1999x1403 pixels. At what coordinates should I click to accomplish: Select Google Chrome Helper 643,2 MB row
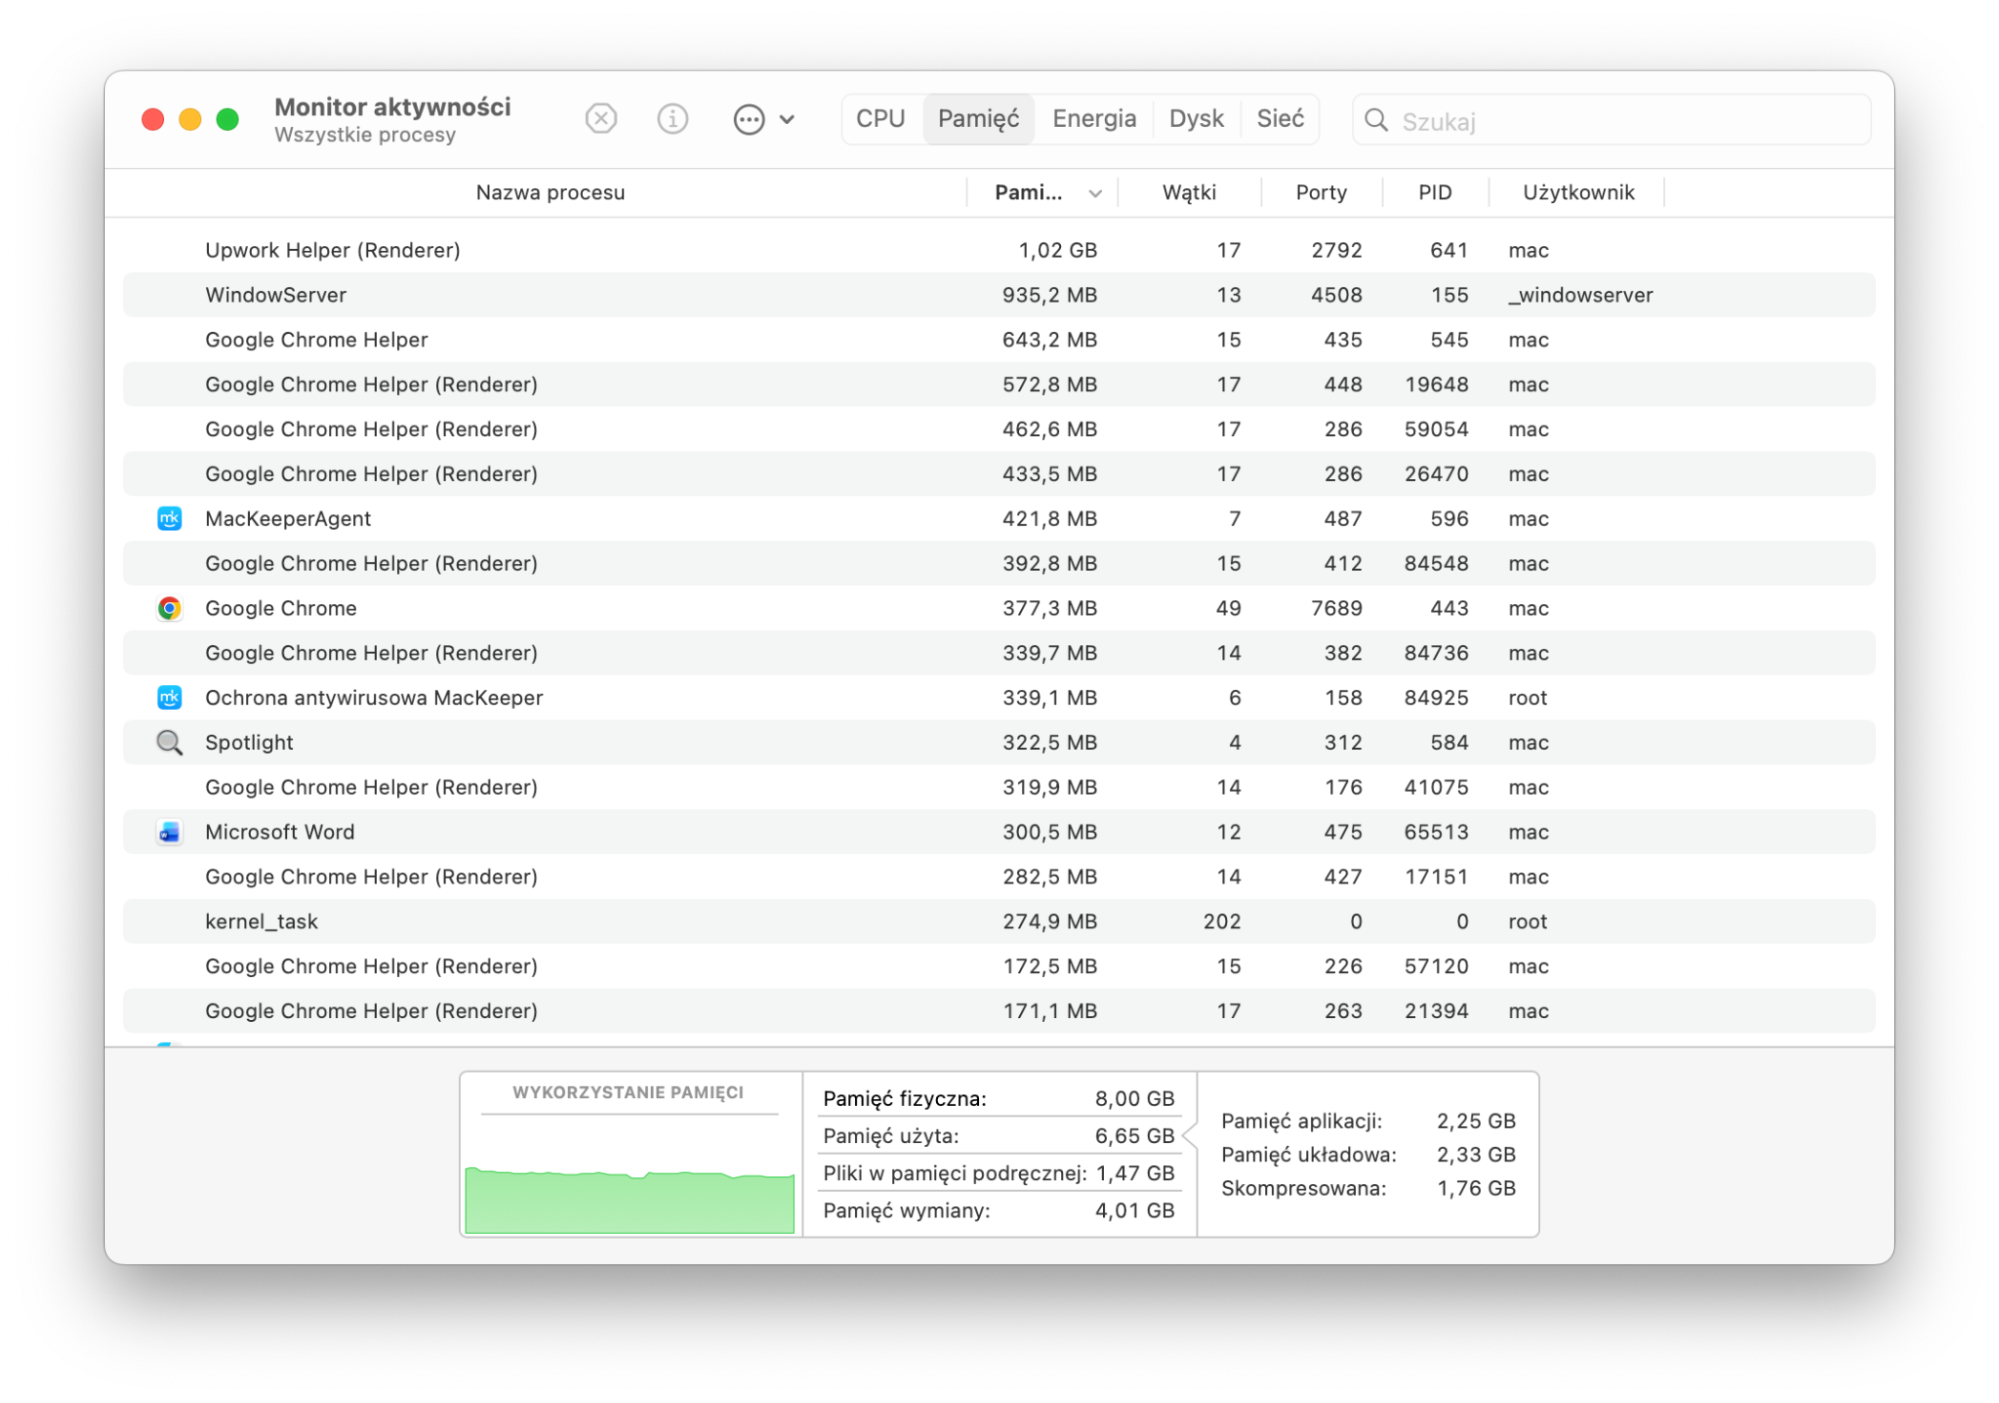point(999,340)
